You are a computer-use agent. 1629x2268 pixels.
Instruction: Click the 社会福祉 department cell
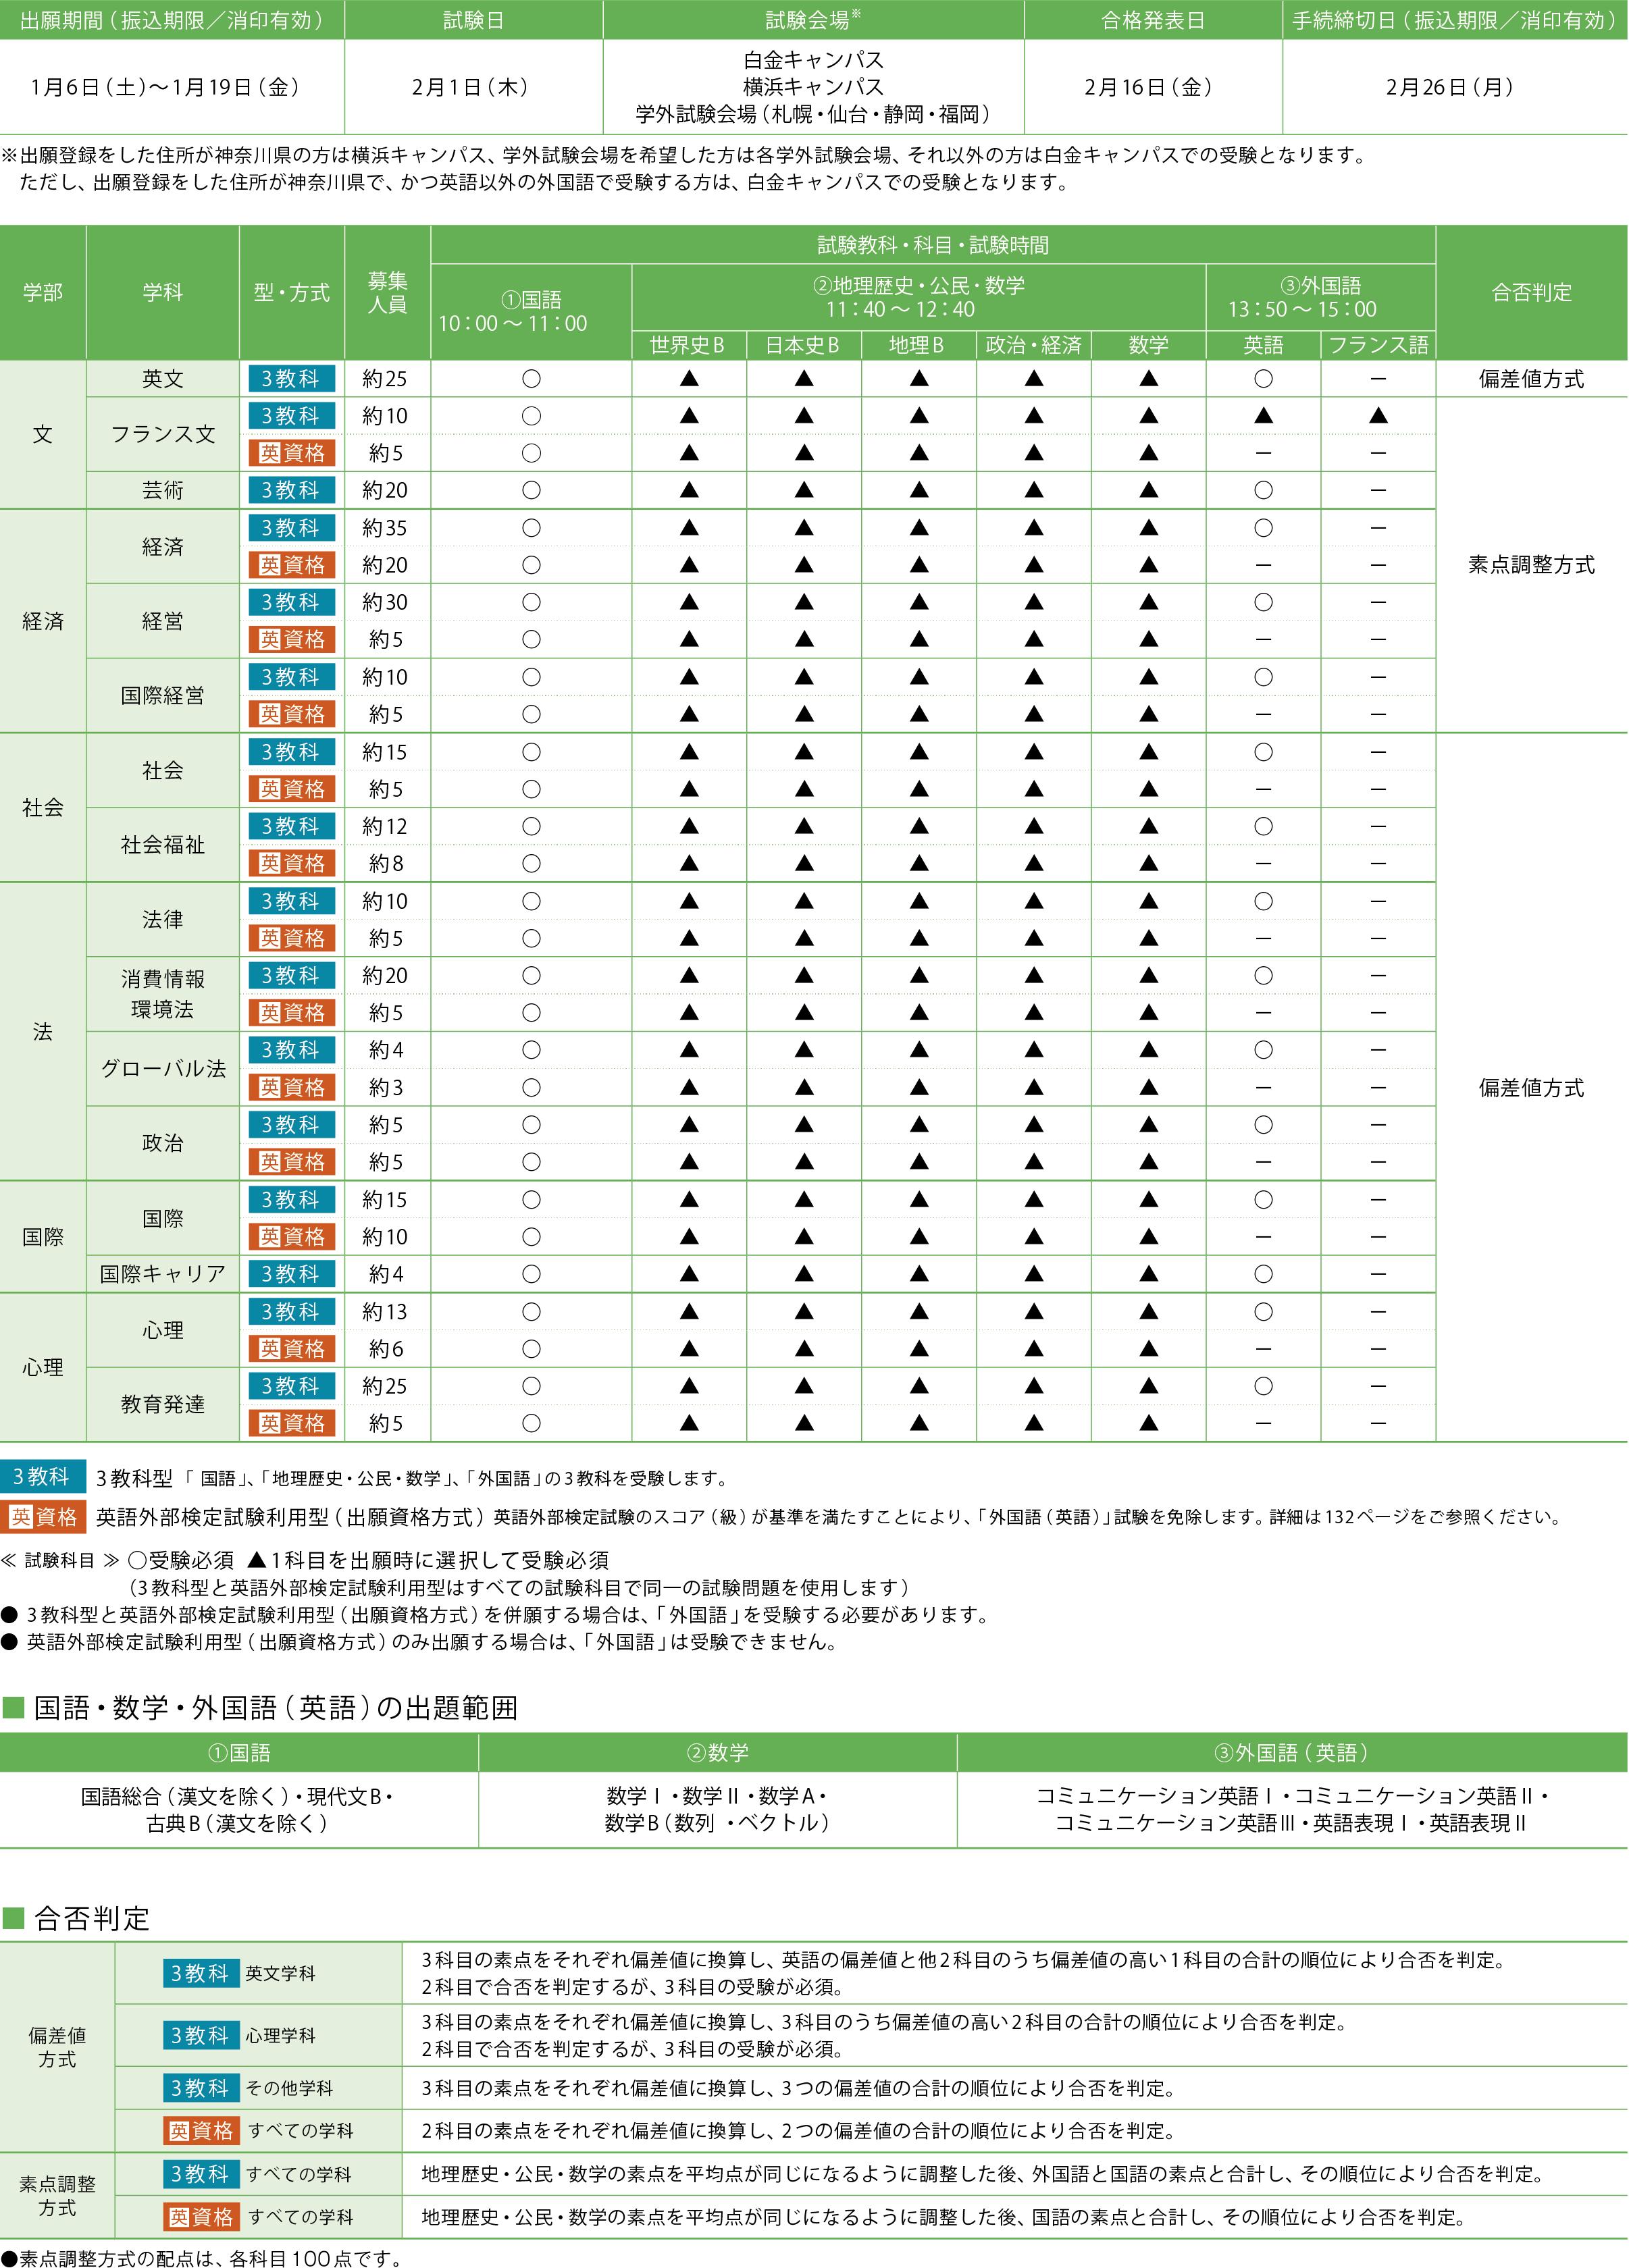(162, 845)
